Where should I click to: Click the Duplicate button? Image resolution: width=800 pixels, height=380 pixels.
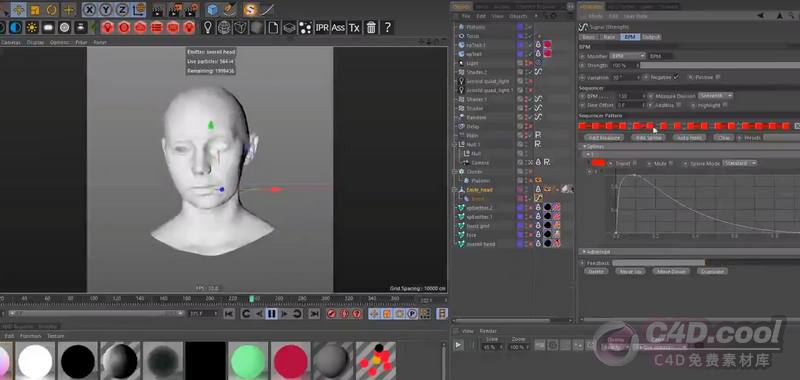(712, 271)
